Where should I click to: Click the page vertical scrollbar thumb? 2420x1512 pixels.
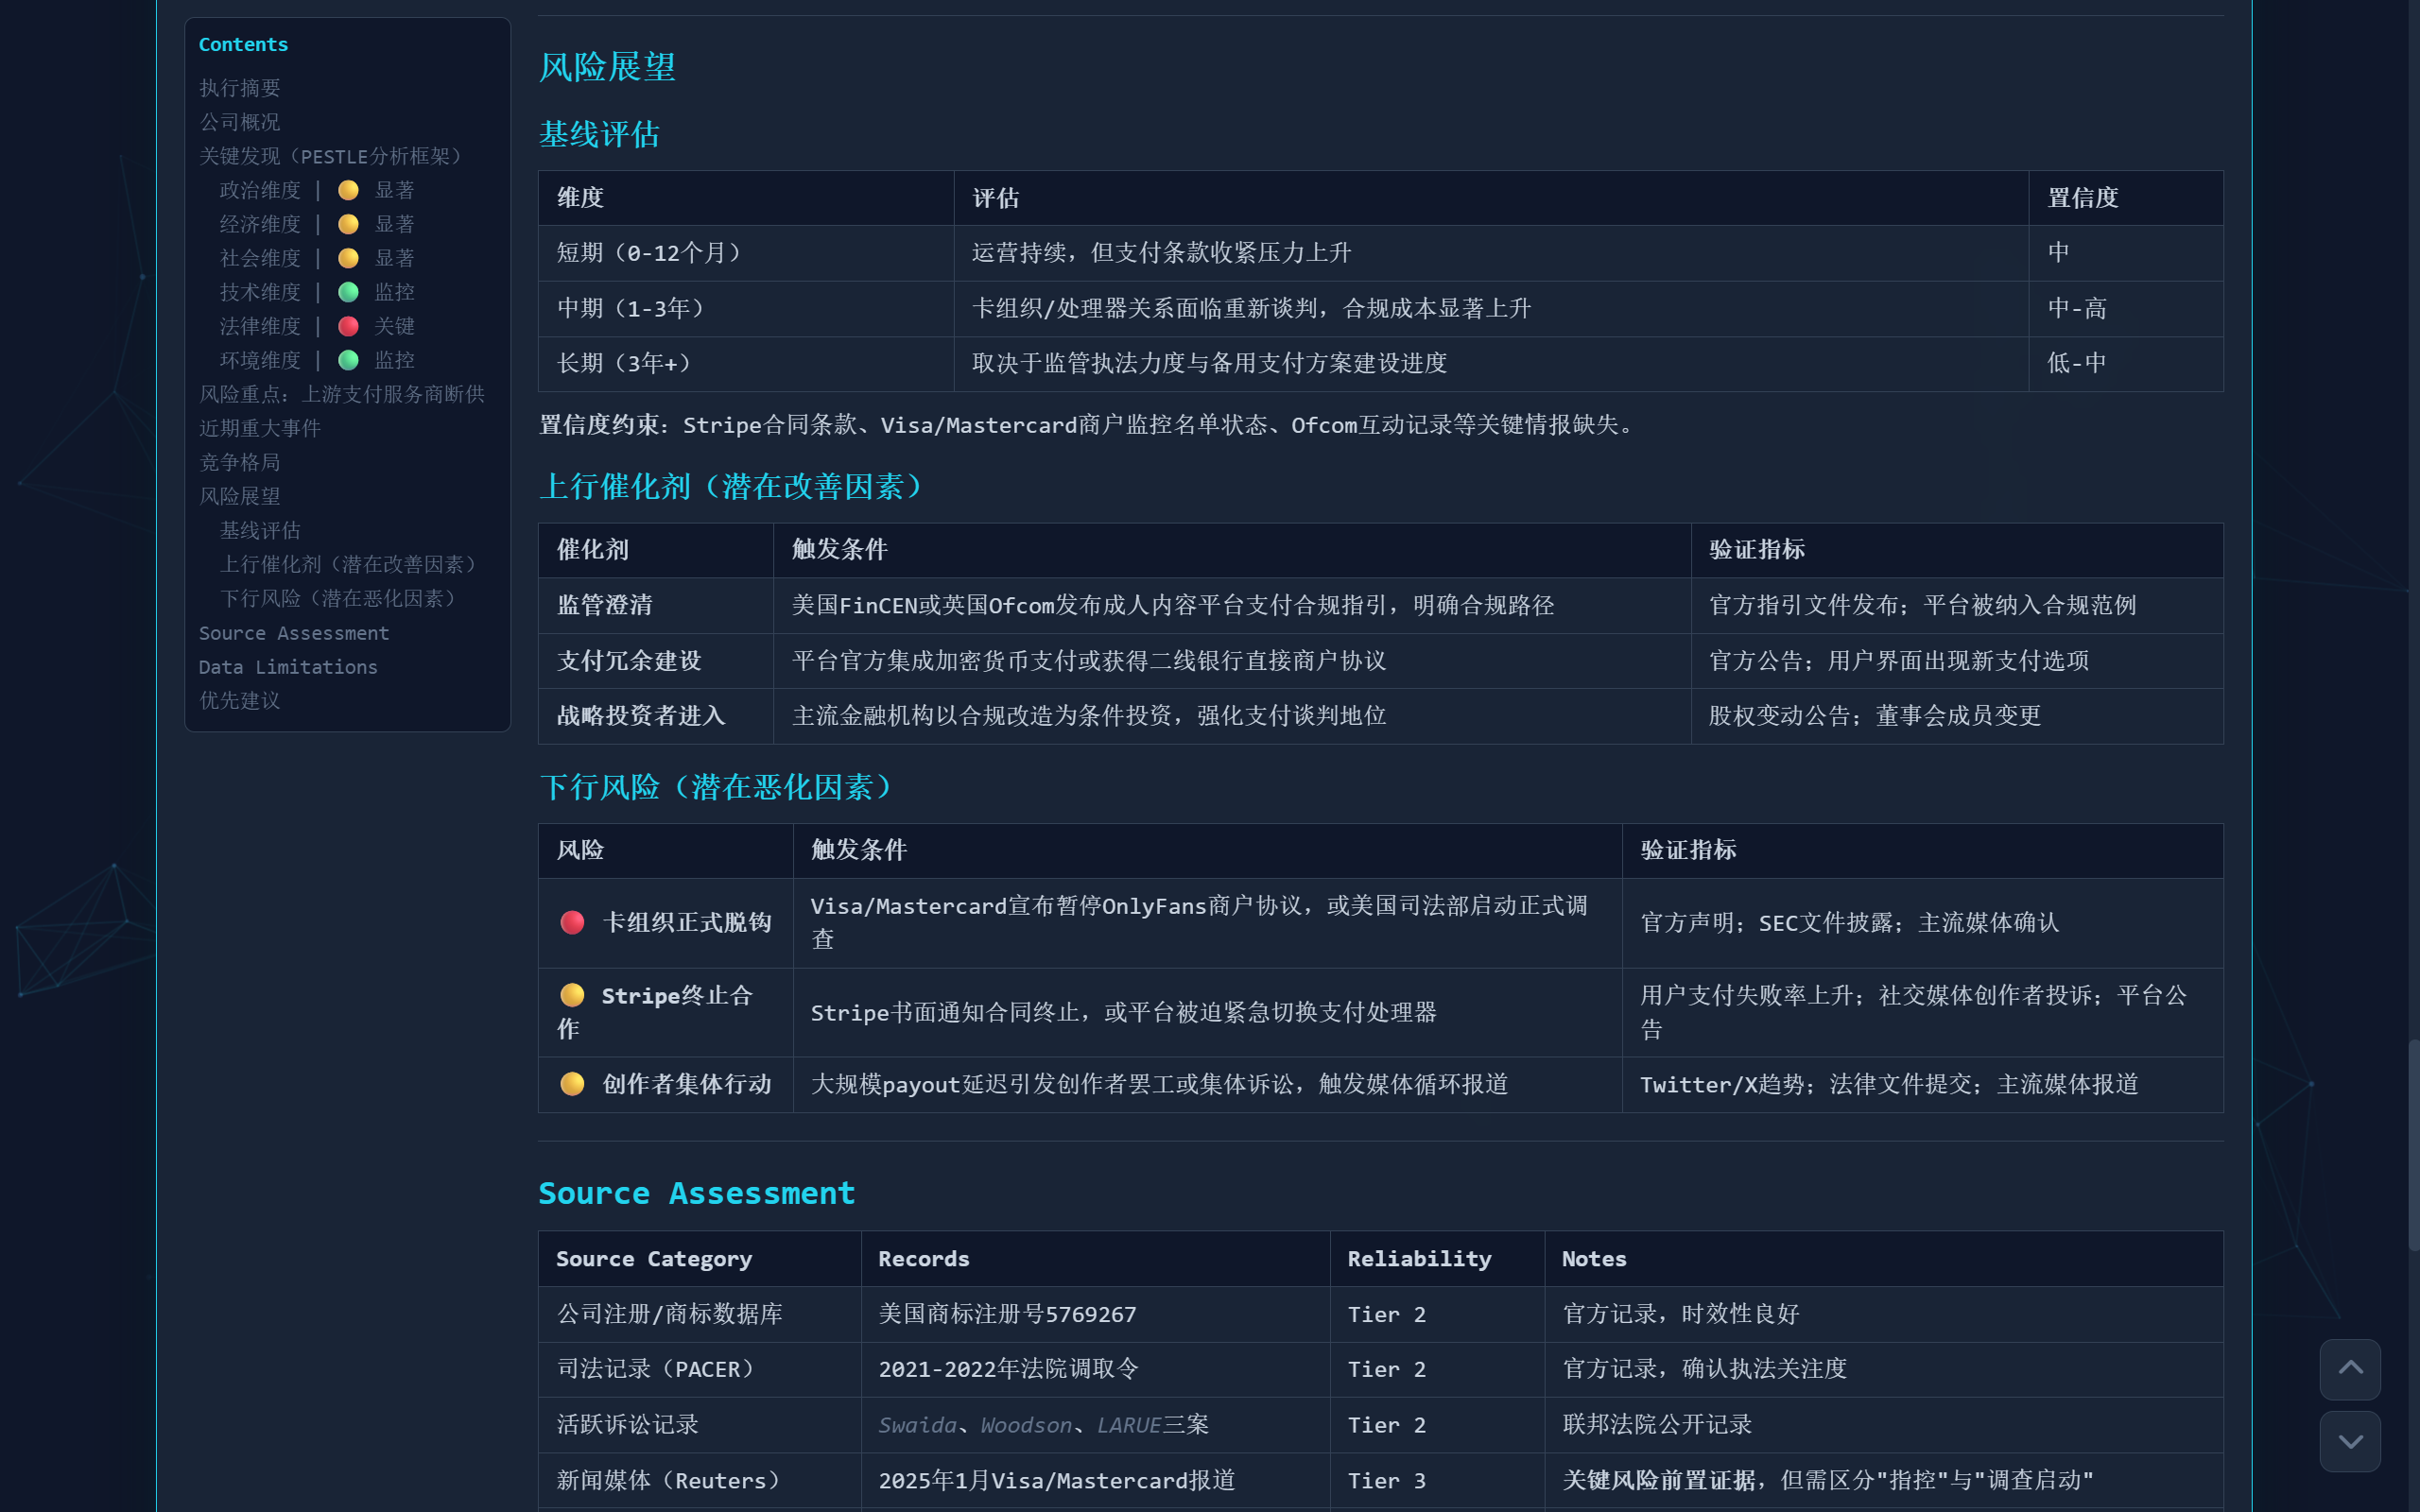coord(2413,1145)
